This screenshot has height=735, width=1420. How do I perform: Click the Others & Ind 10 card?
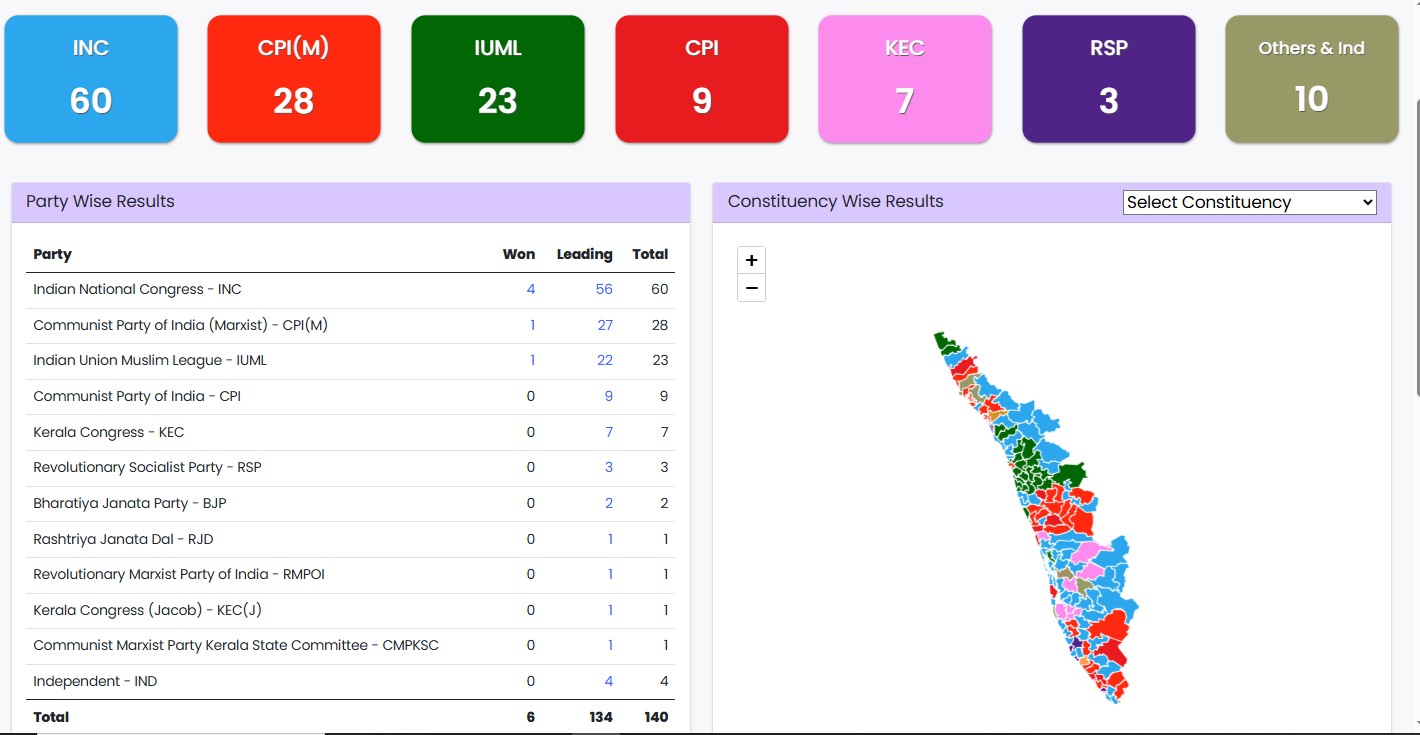(1312, 79)
